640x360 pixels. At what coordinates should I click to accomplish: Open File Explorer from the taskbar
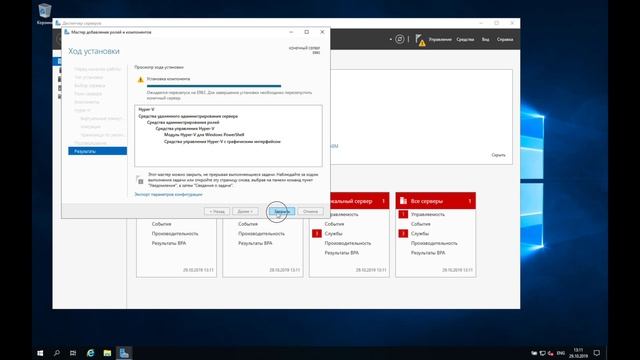(x=107, y=353)
